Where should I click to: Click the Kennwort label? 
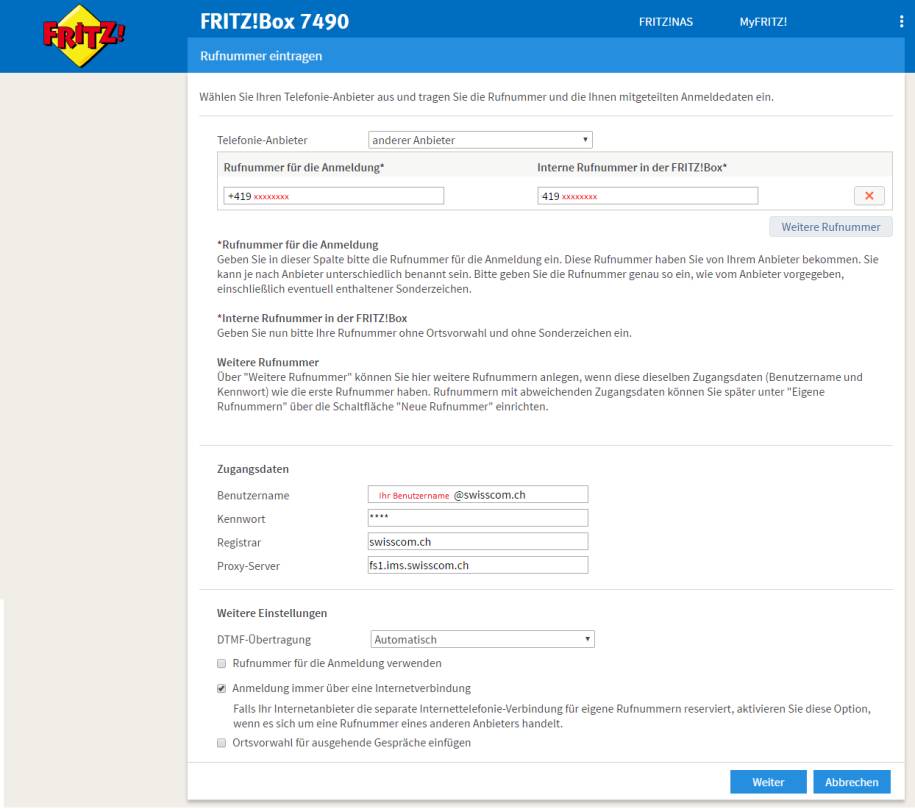tap(241, 519)
